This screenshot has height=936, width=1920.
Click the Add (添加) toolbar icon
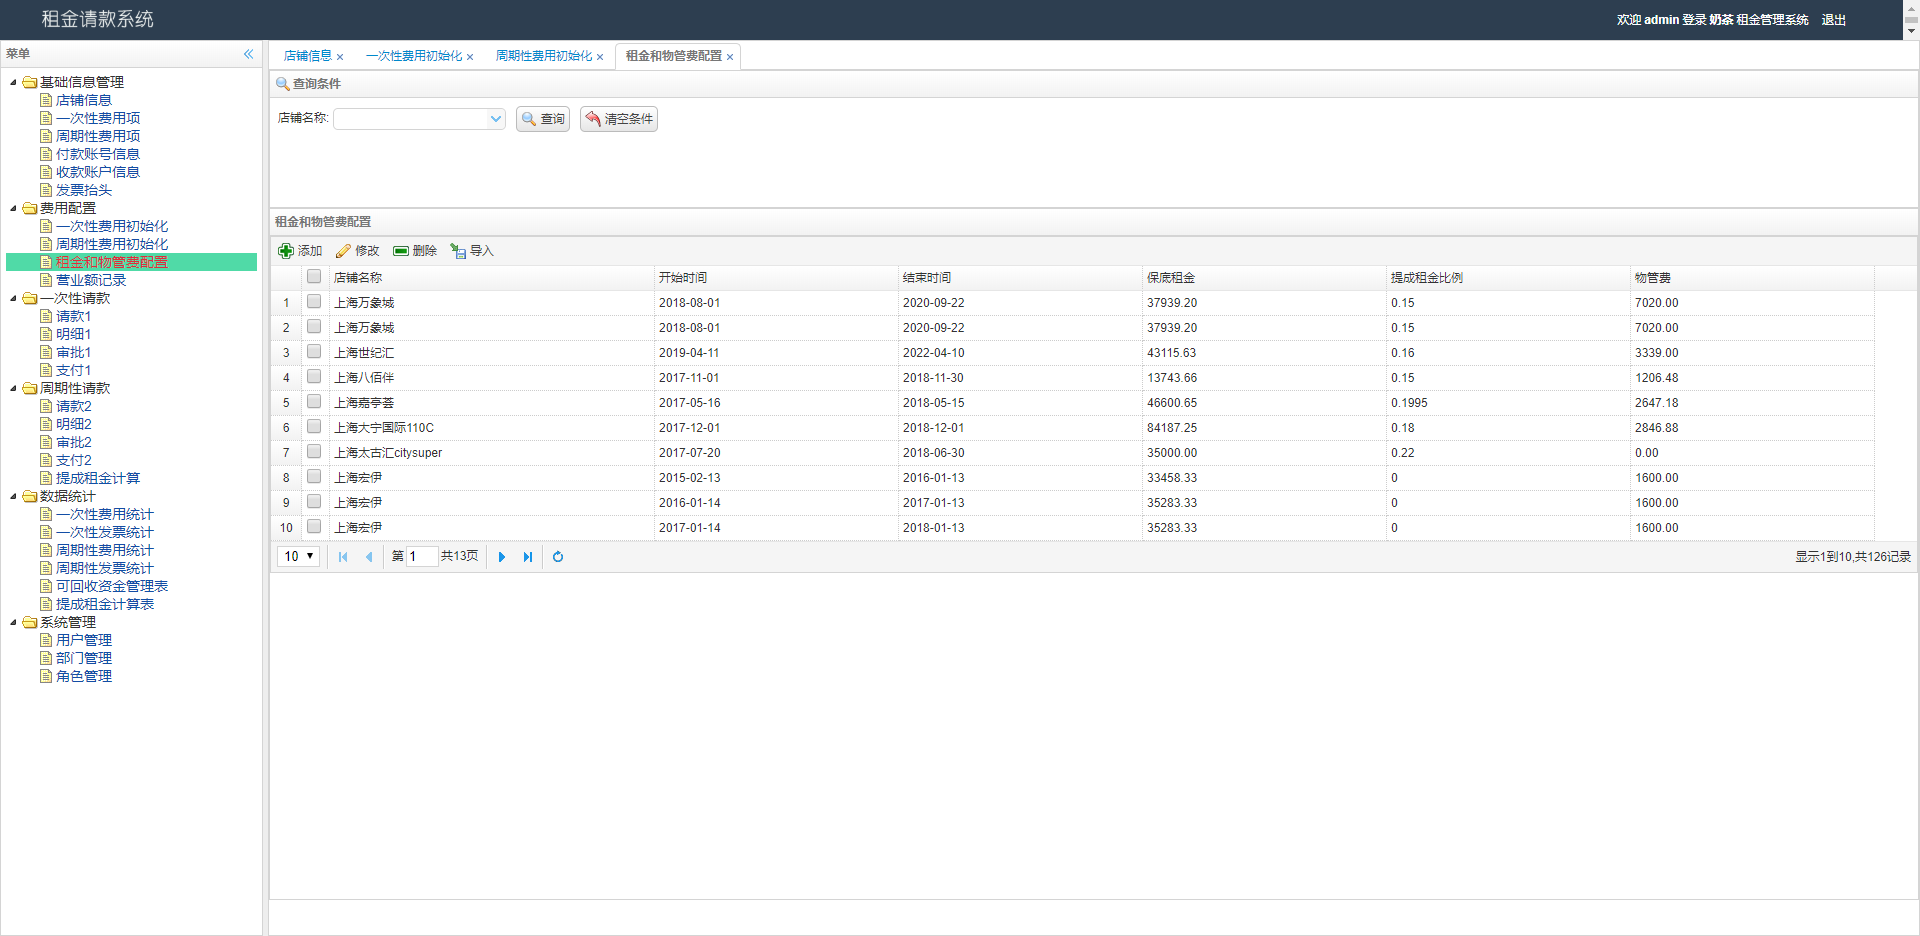[286, 251]
